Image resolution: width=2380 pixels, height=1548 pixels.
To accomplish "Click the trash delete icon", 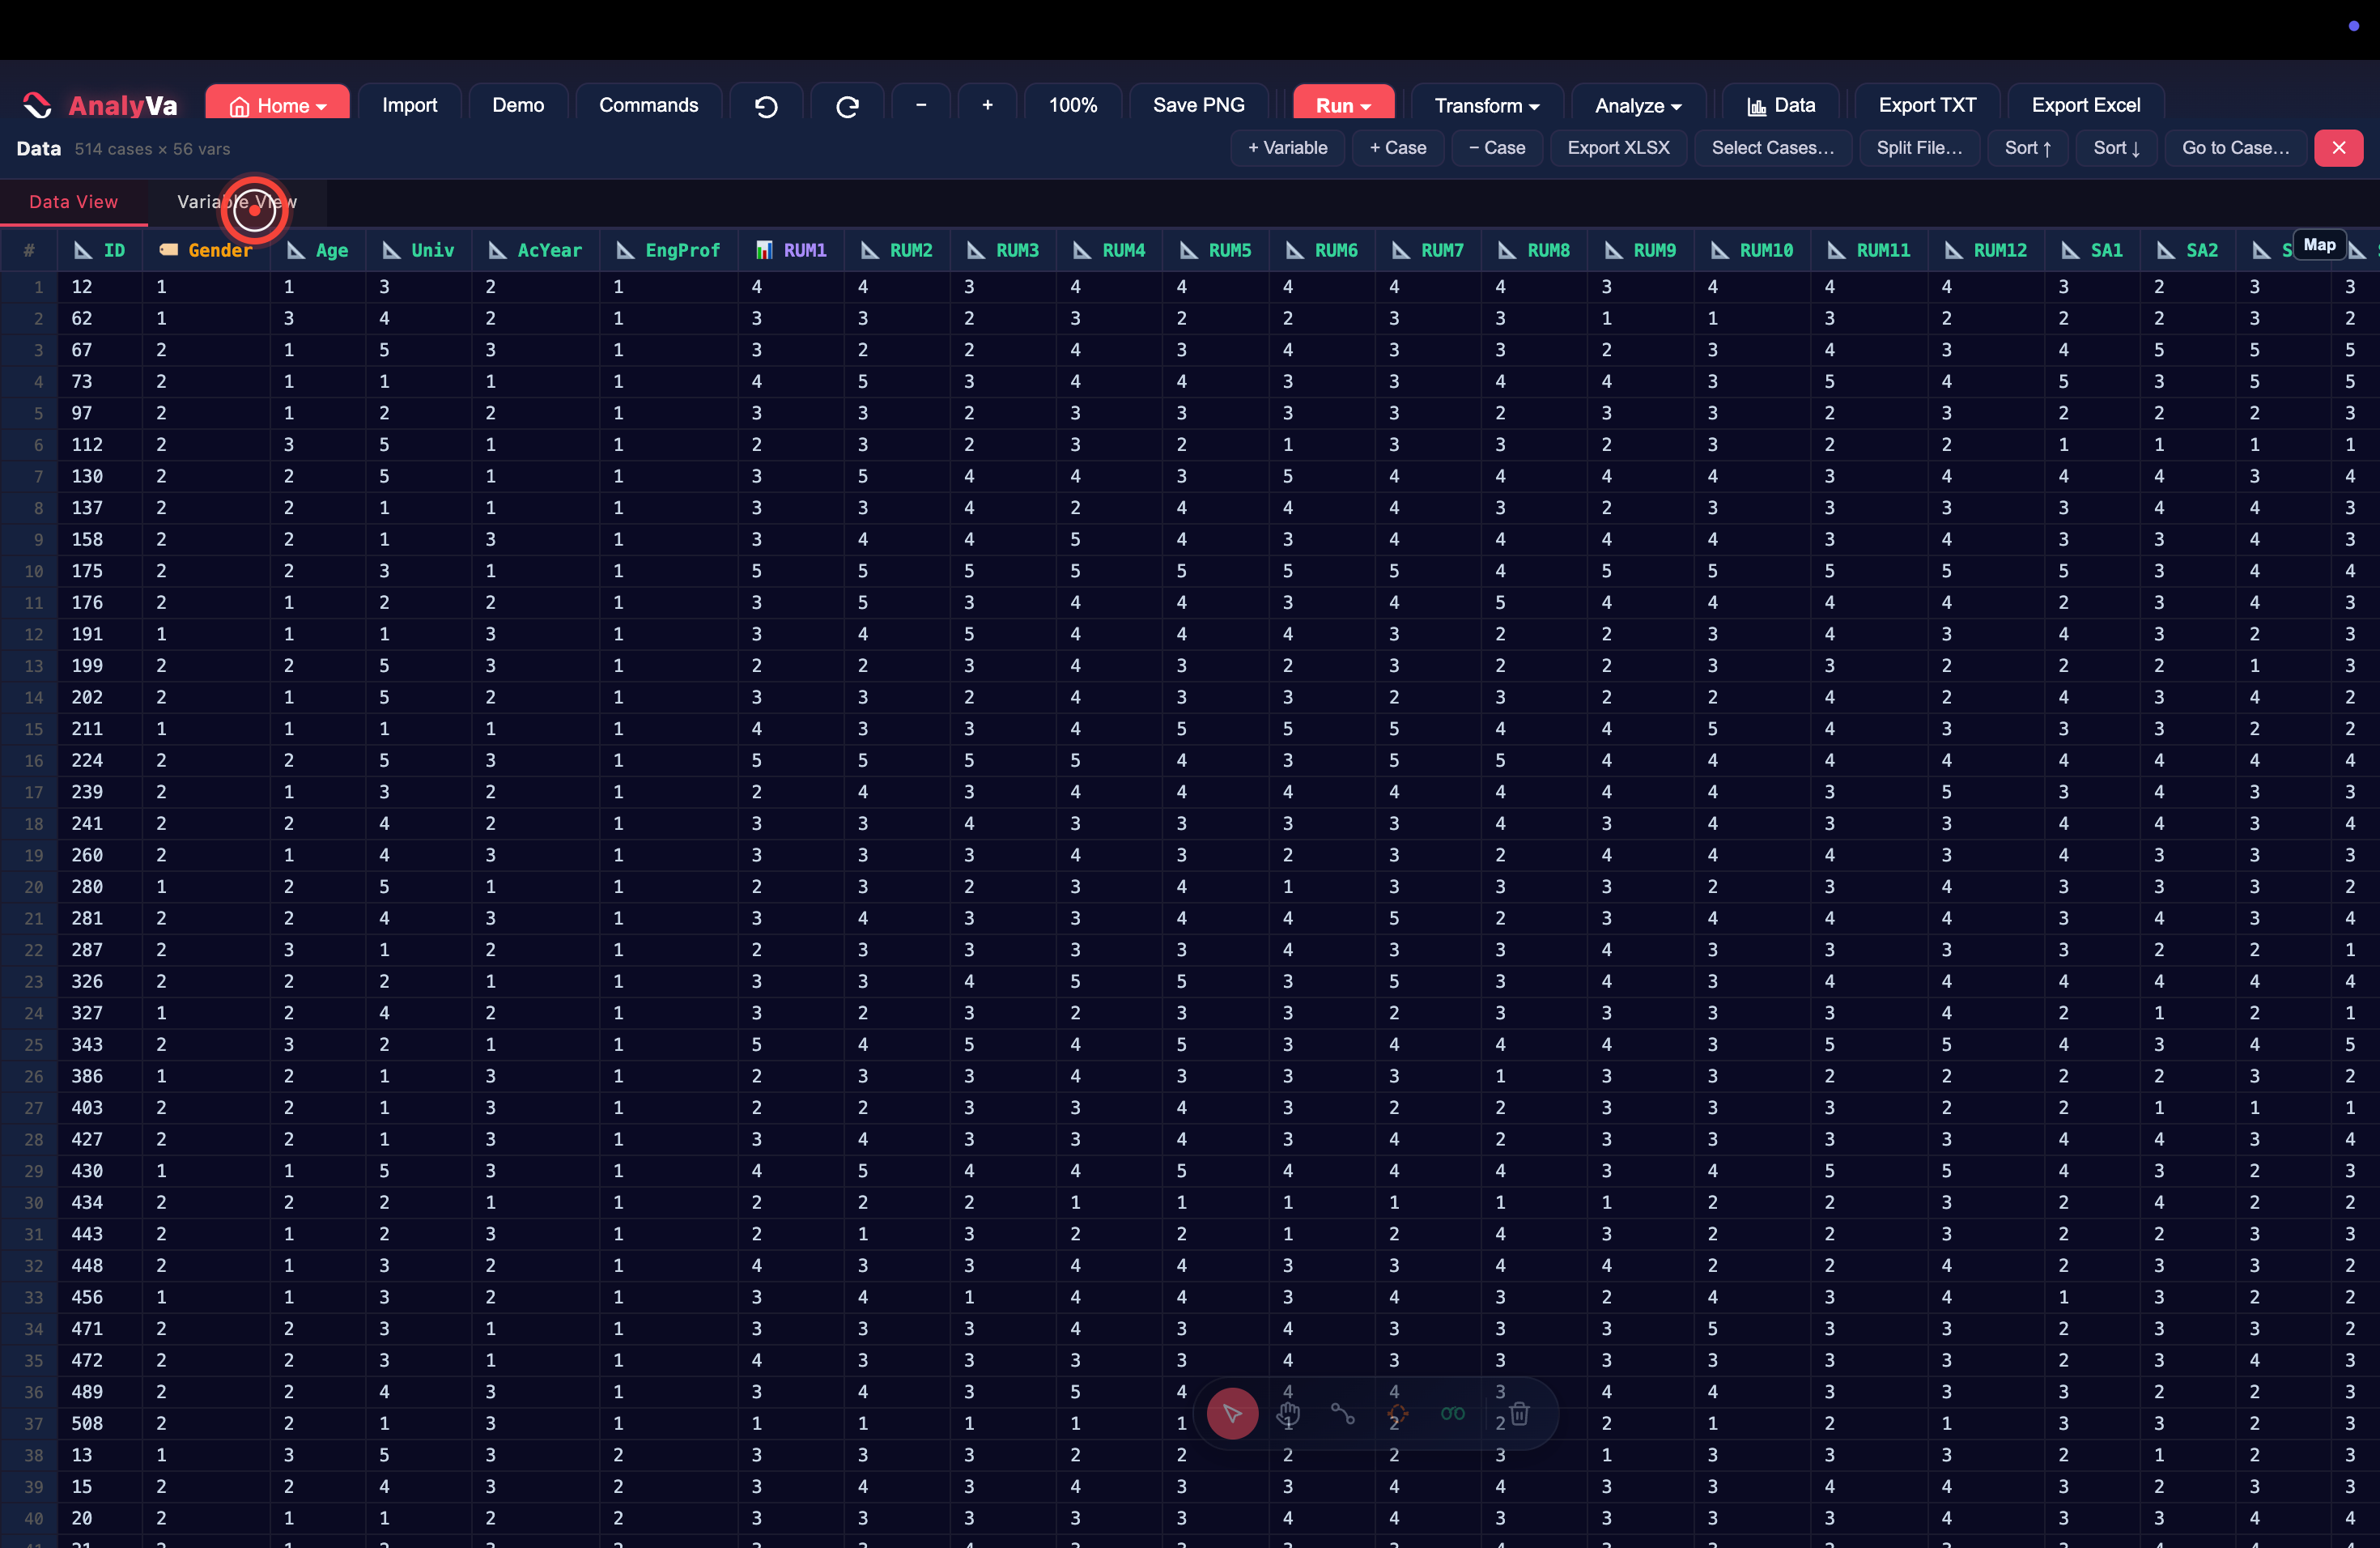I will pos(1519,1413).
